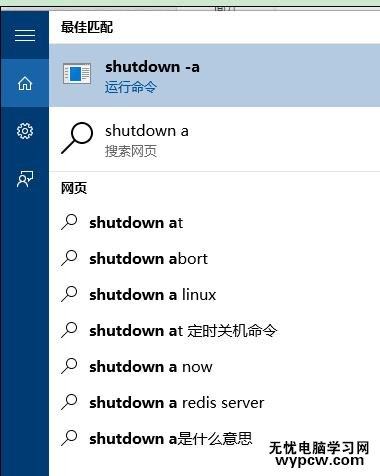
Task: Open the shutdown a now suggestion
Action: pyautogui.click(x=215, y=366)
